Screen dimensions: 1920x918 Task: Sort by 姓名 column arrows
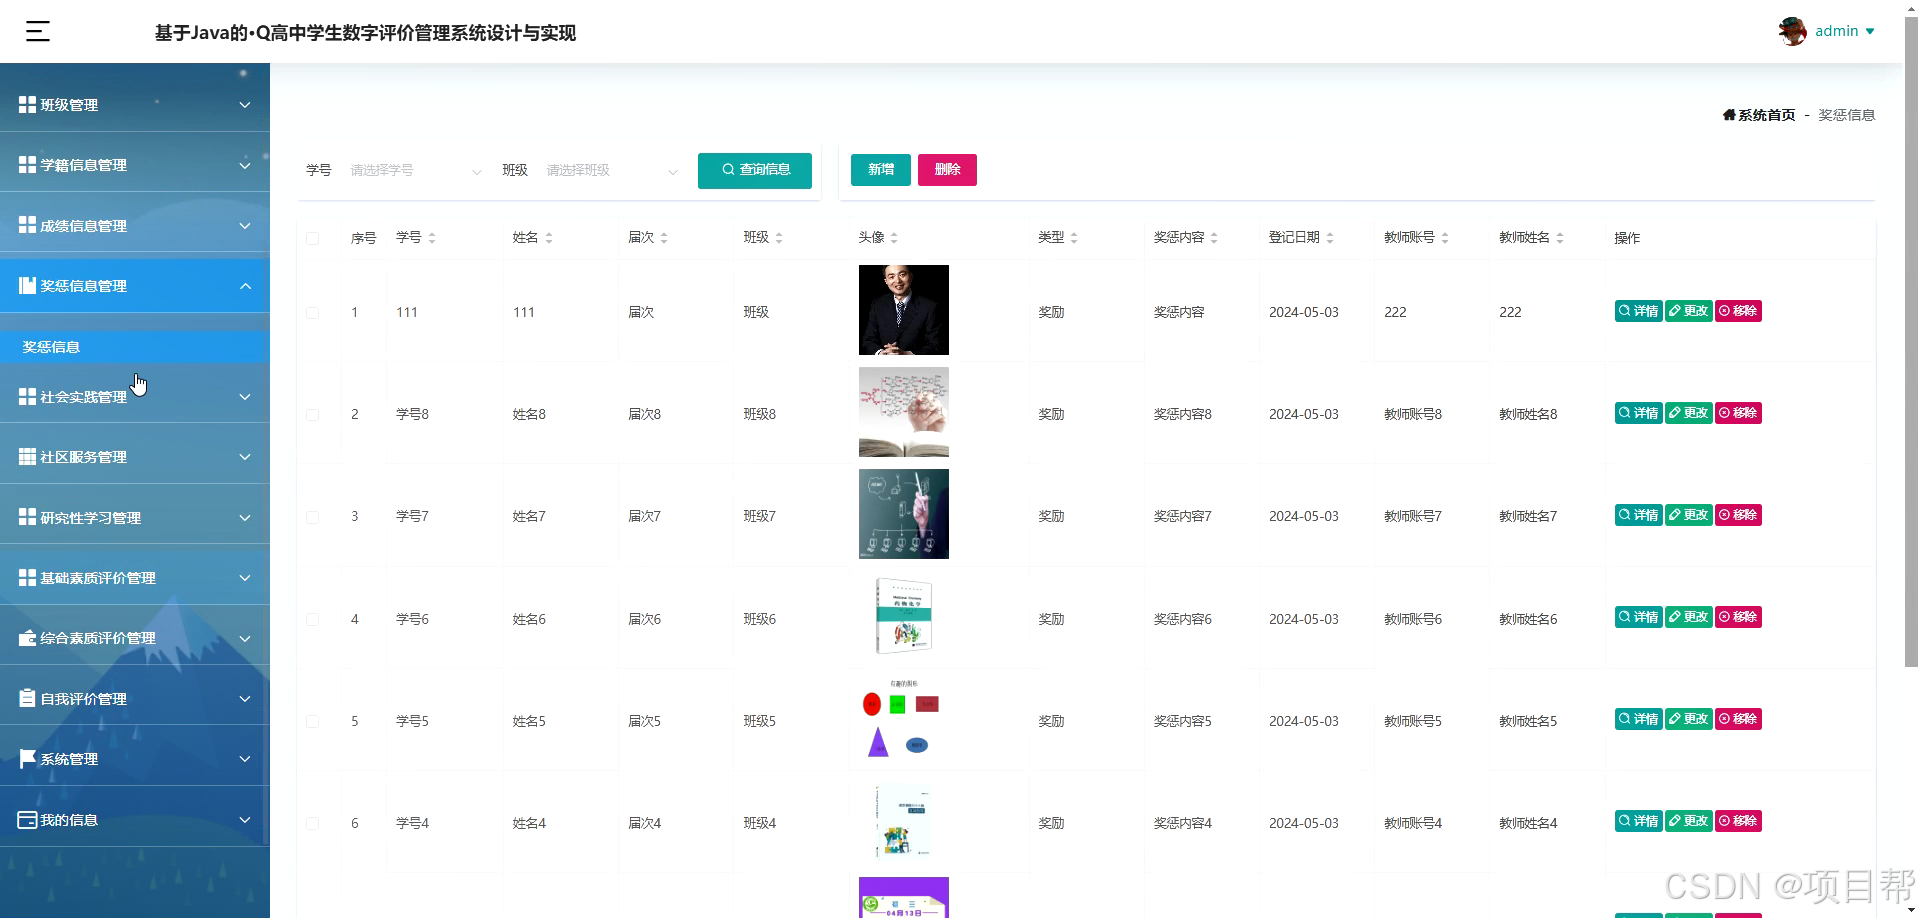click(x=549, y=238)
